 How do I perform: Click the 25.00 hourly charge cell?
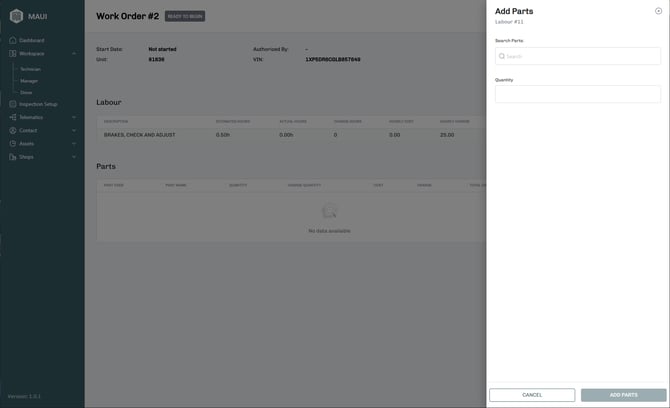pos(447,135)
